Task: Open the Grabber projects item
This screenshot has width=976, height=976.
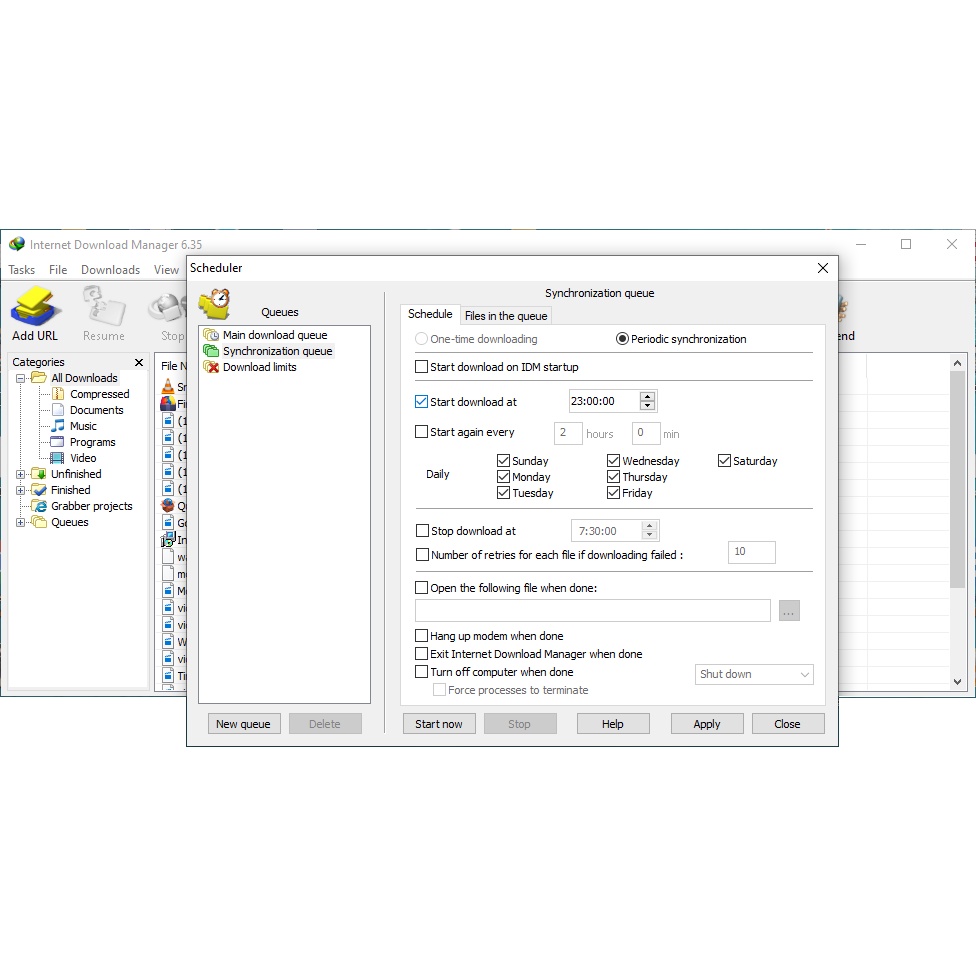Action: click(x=91, y=506)
